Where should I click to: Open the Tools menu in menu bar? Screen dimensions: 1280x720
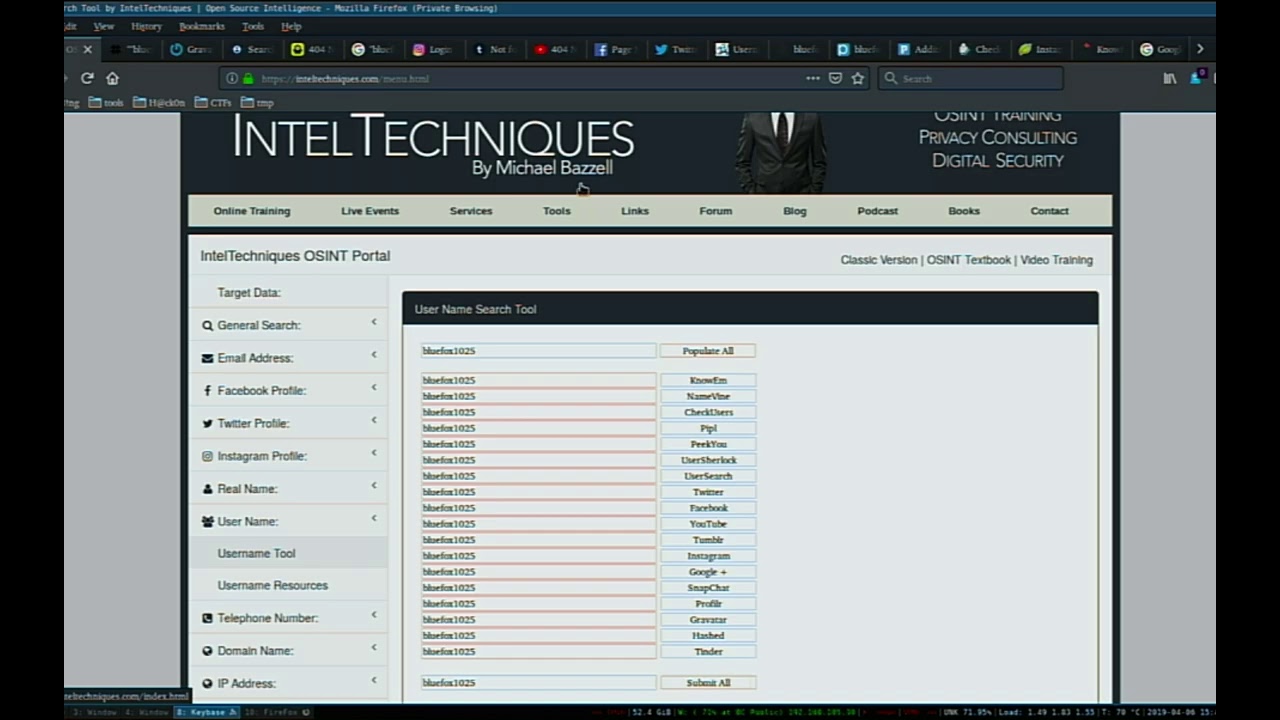(x=253, y=26)
